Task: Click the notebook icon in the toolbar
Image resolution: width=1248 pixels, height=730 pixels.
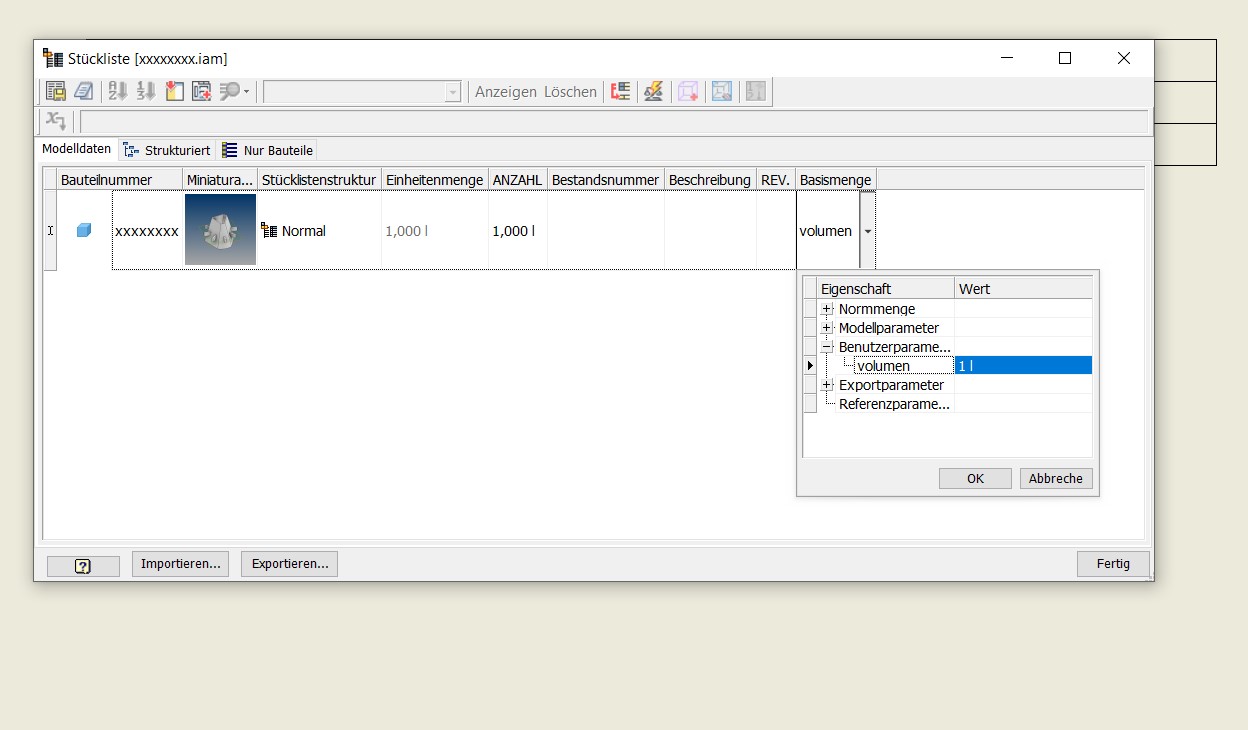Action: coord(84,91)
